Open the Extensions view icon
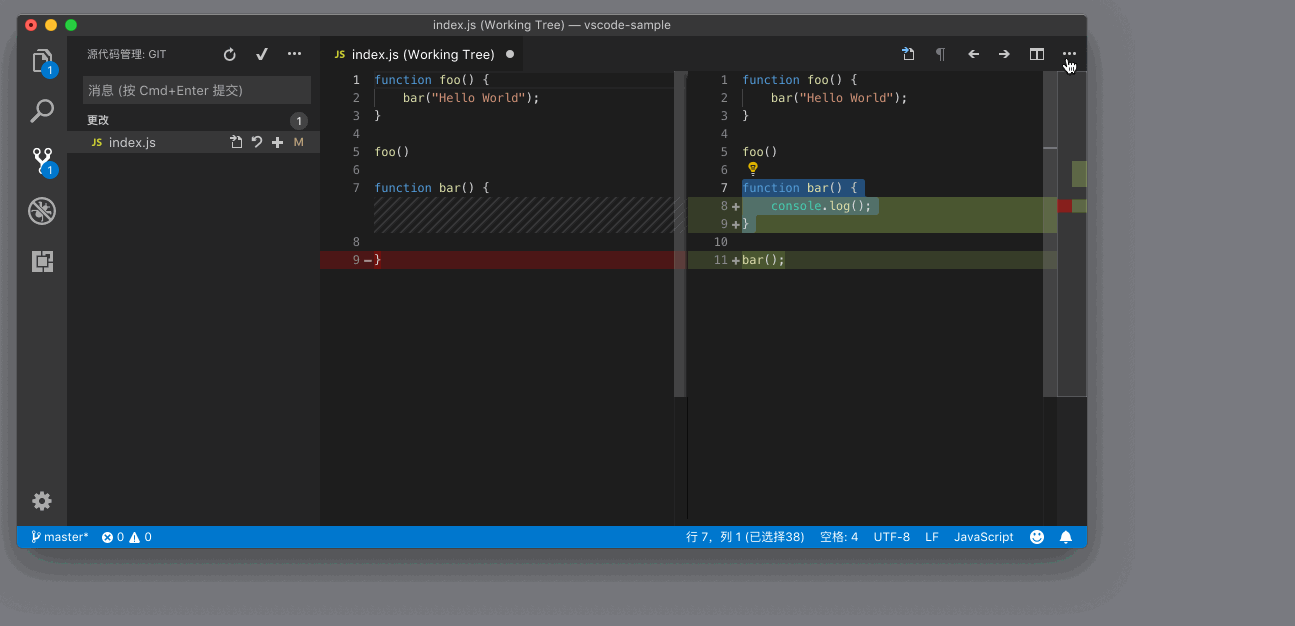Image resolution: width=1295 pixels, height=626 pixels. (42, 261)
